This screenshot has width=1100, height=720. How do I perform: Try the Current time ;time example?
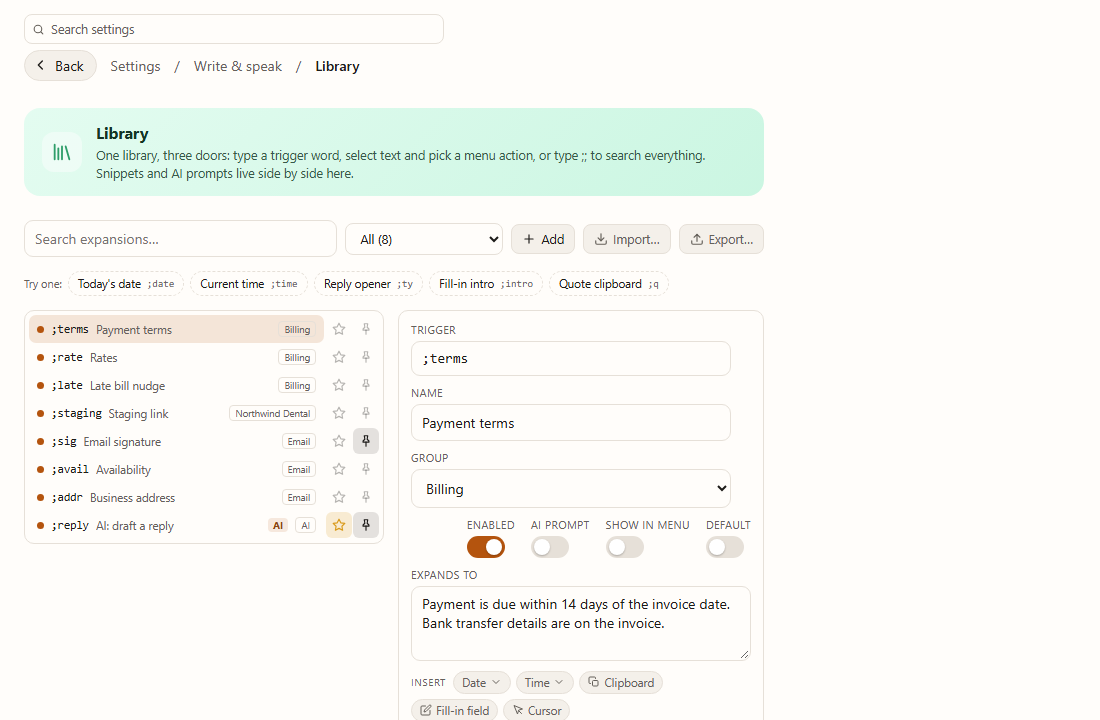pos(249,284)
